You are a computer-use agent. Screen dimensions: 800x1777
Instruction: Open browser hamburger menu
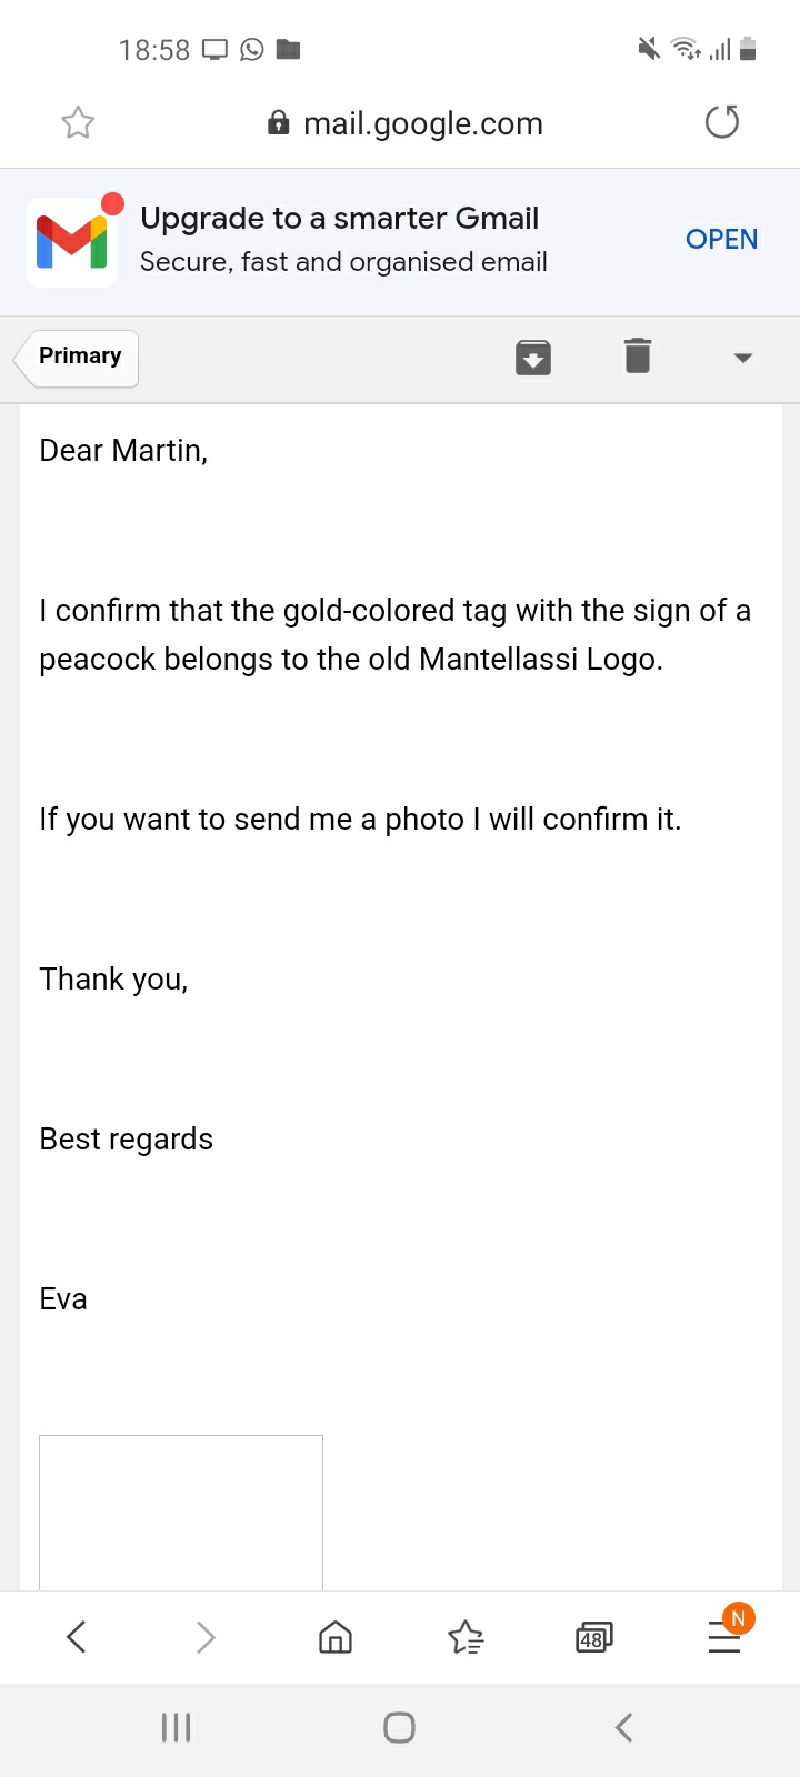(724, 1638)
